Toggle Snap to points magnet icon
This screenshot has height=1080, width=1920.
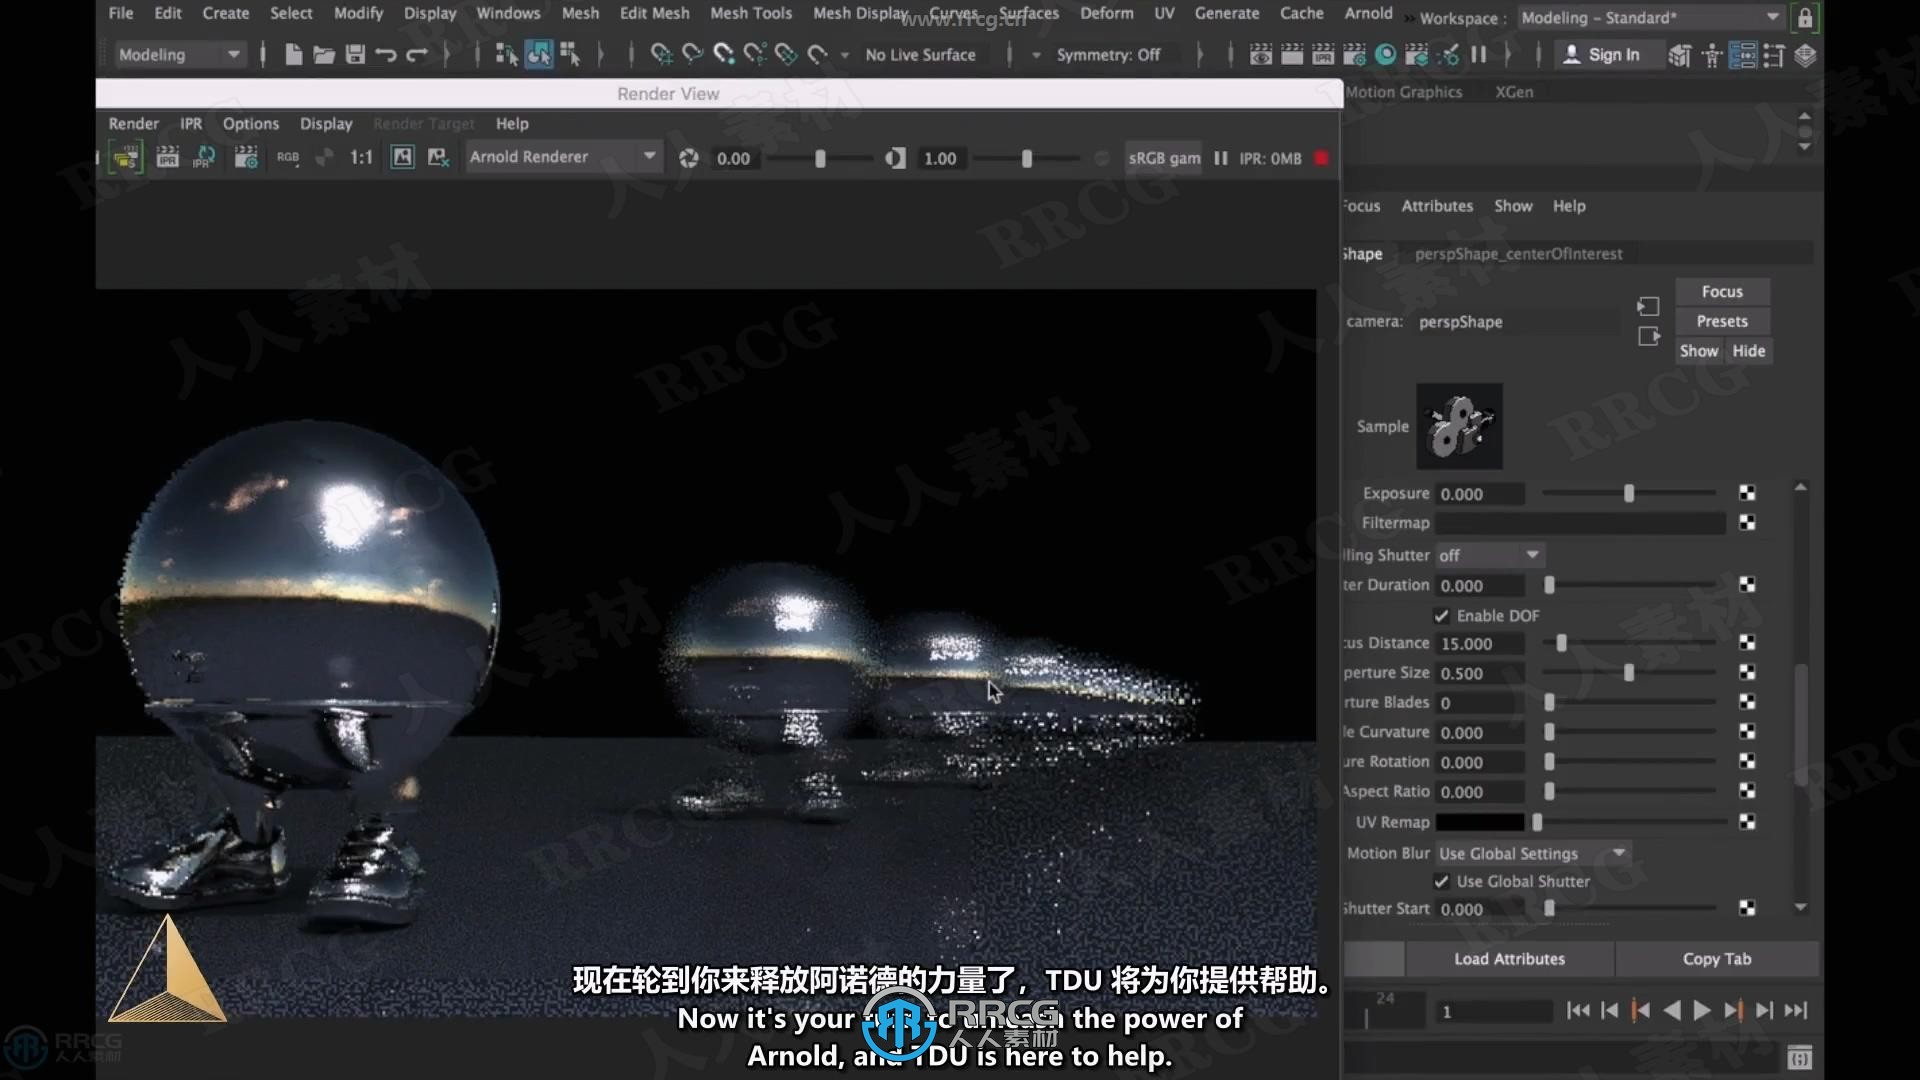(724, 54)
